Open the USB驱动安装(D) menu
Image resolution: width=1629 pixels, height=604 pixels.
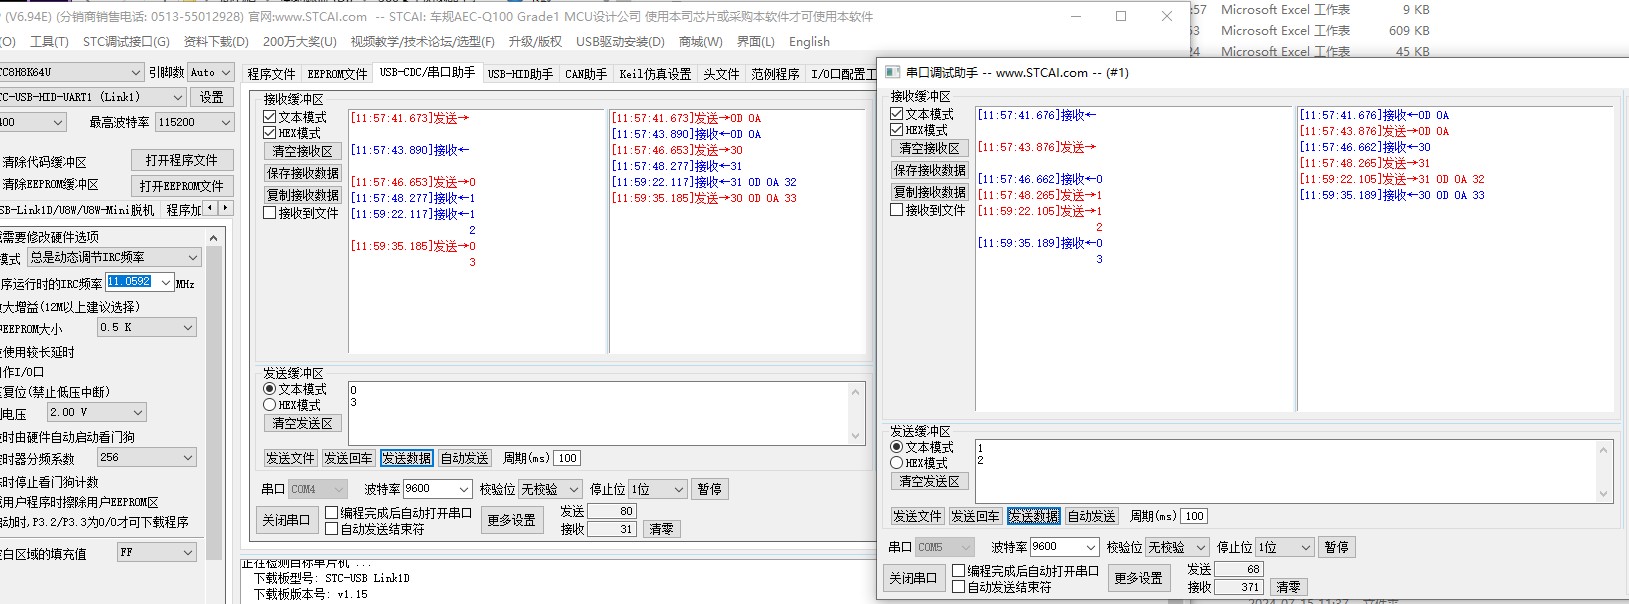click(620, 41)
